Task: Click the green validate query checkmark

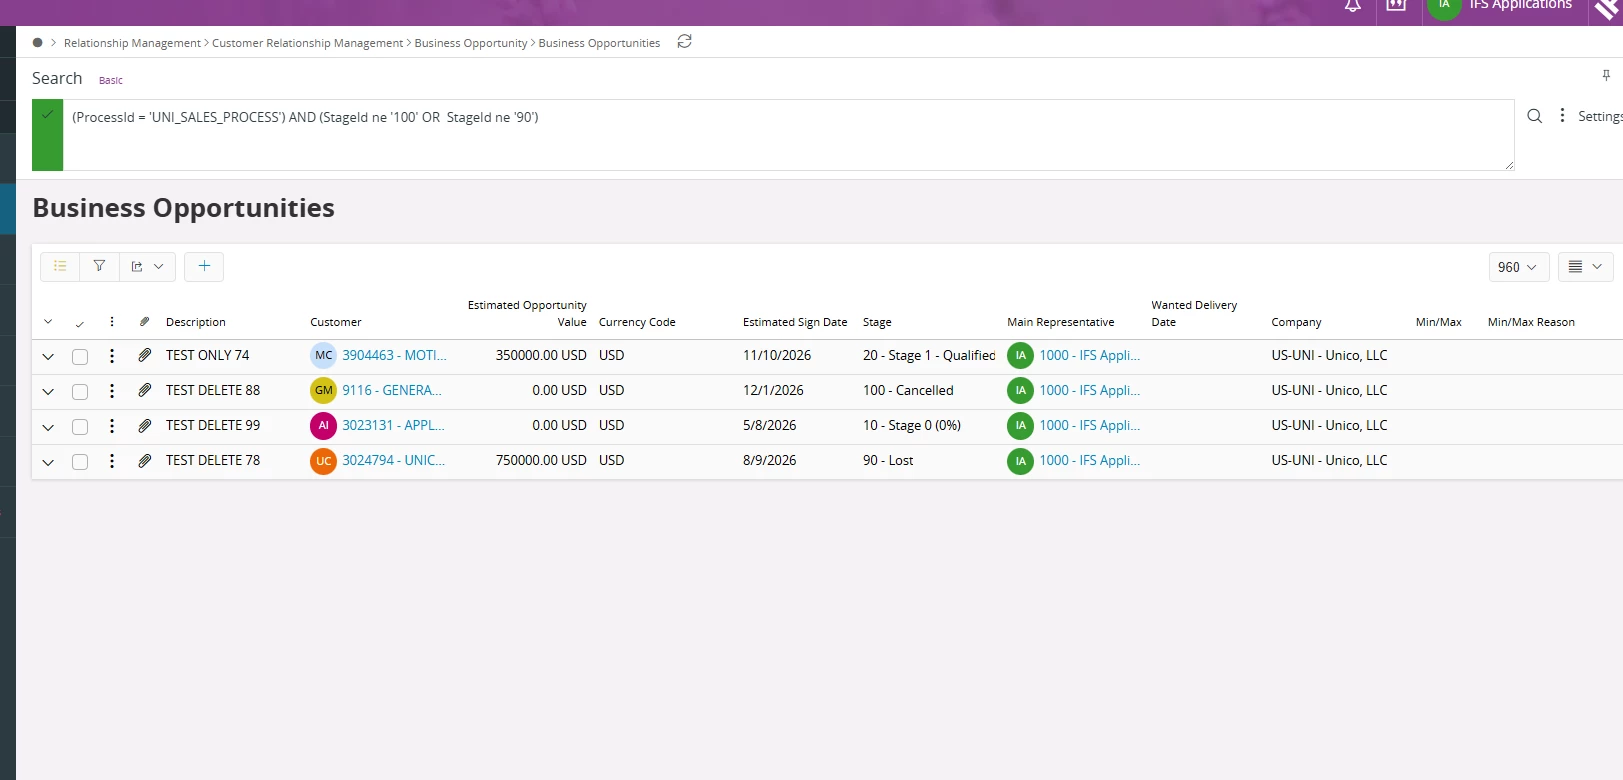Action: (47, 115)
